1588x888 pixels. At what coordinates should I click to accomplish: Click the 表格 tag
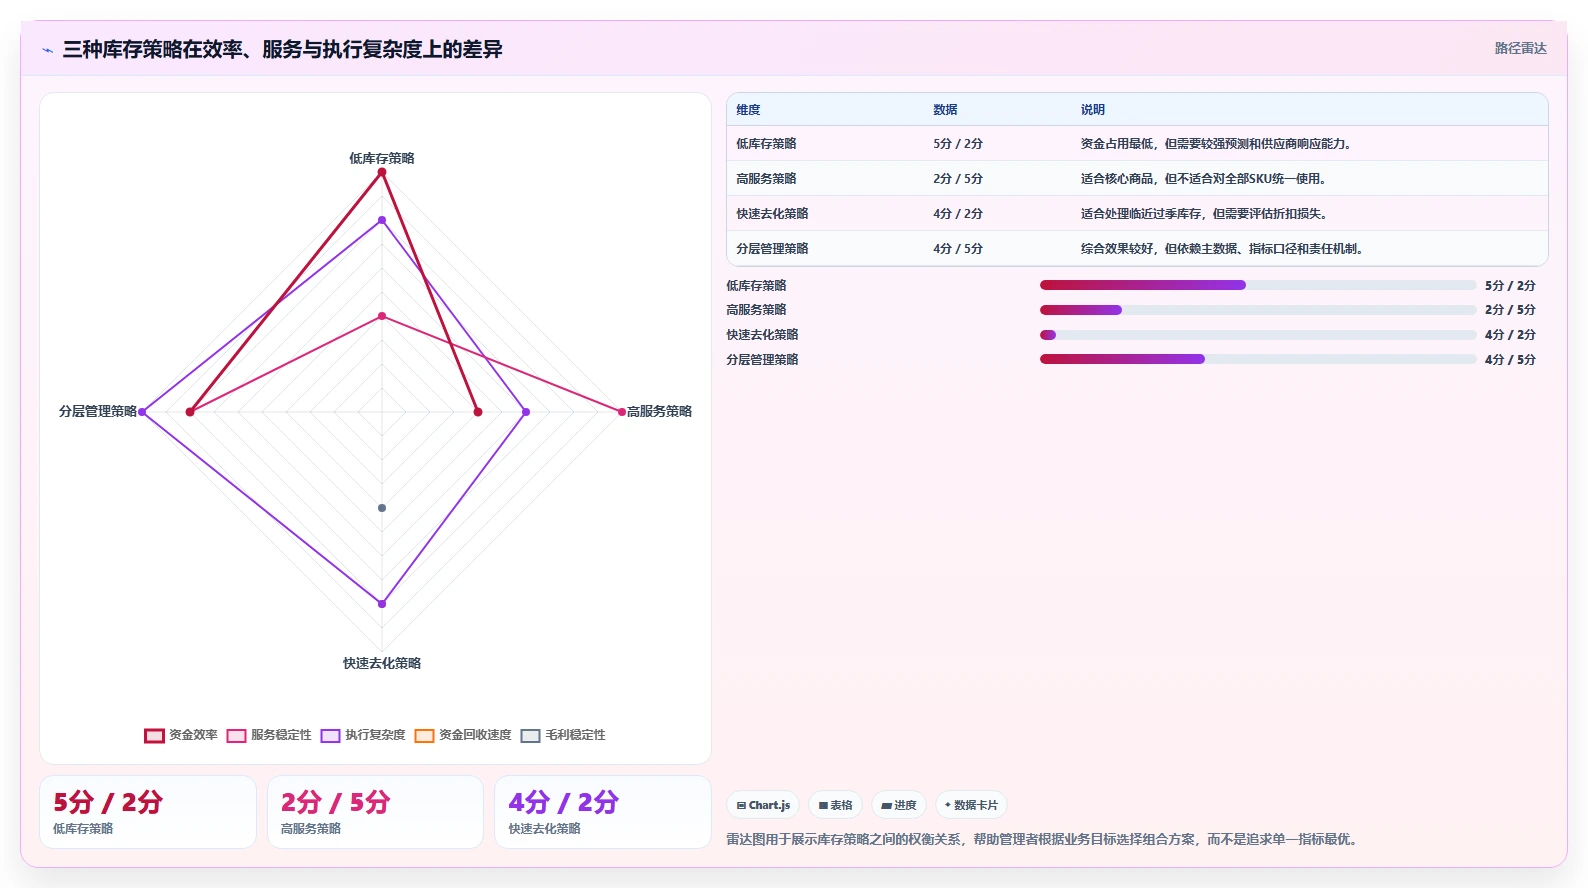tap(835, 805)
